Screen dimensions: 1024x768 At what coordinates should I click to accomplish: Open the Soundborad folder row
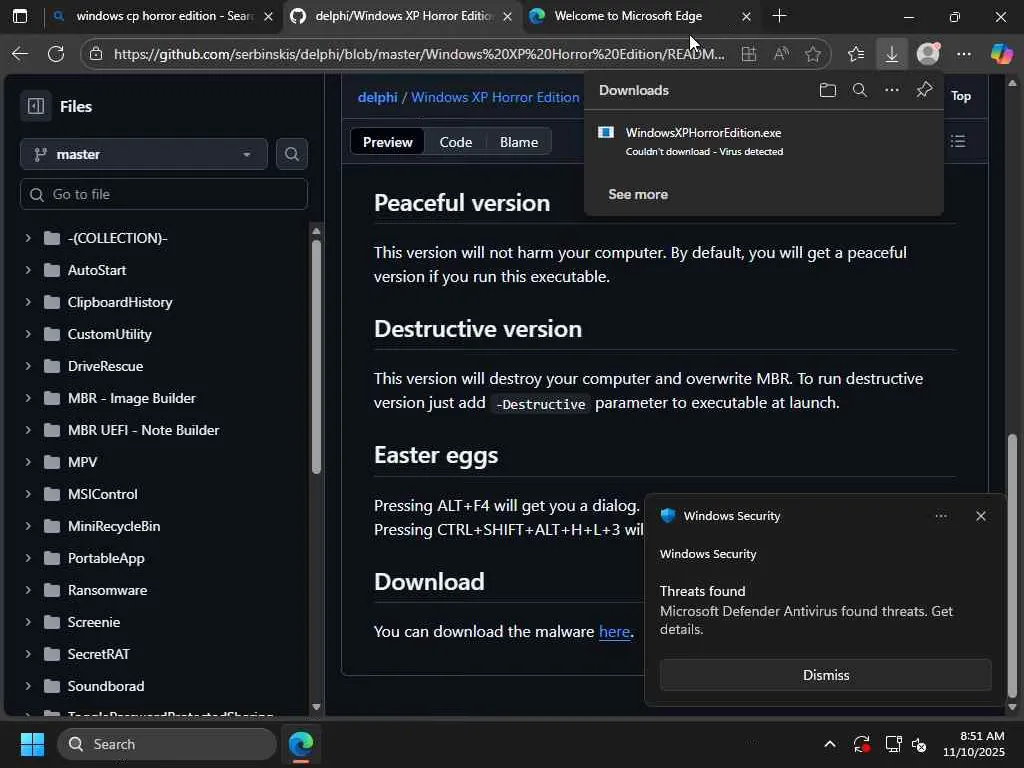(164, 686)
